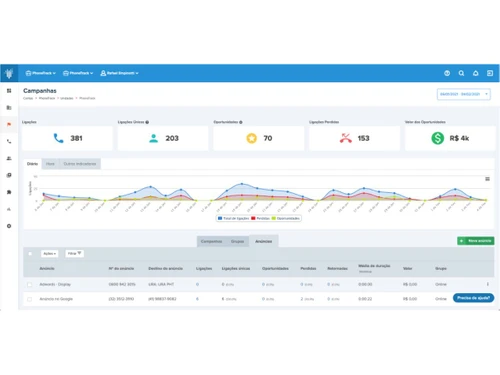Click the green Novo anúncio button

pos(476,241)
